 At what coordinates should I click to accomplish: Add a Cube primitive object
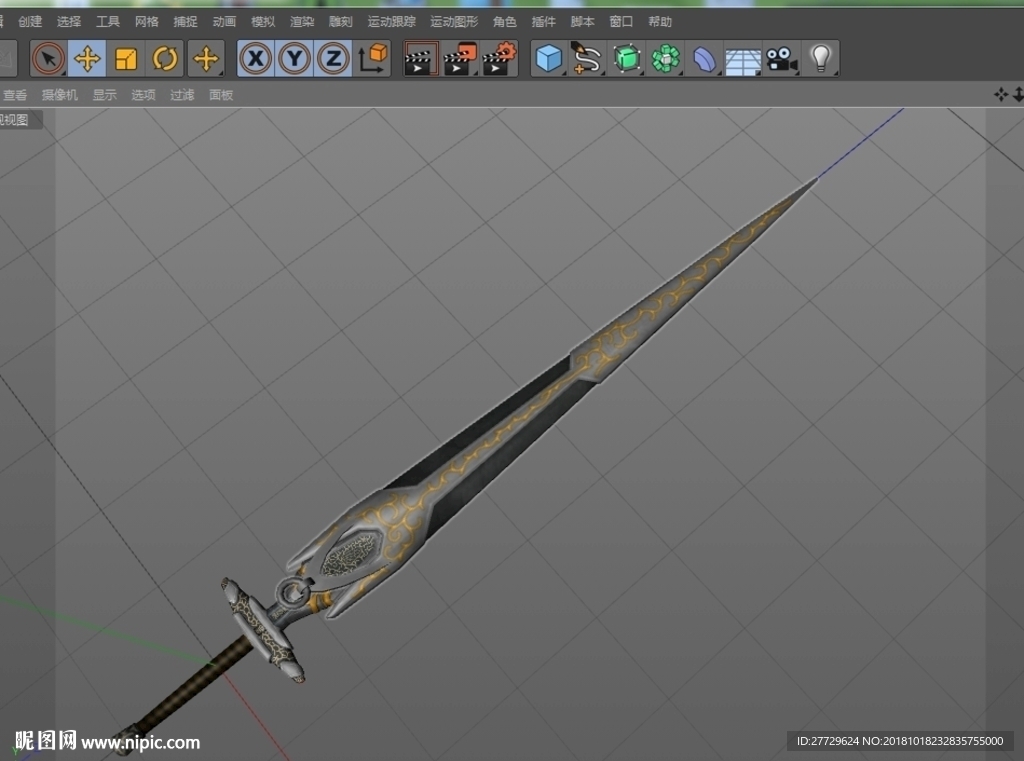click(x=549, y=59)
